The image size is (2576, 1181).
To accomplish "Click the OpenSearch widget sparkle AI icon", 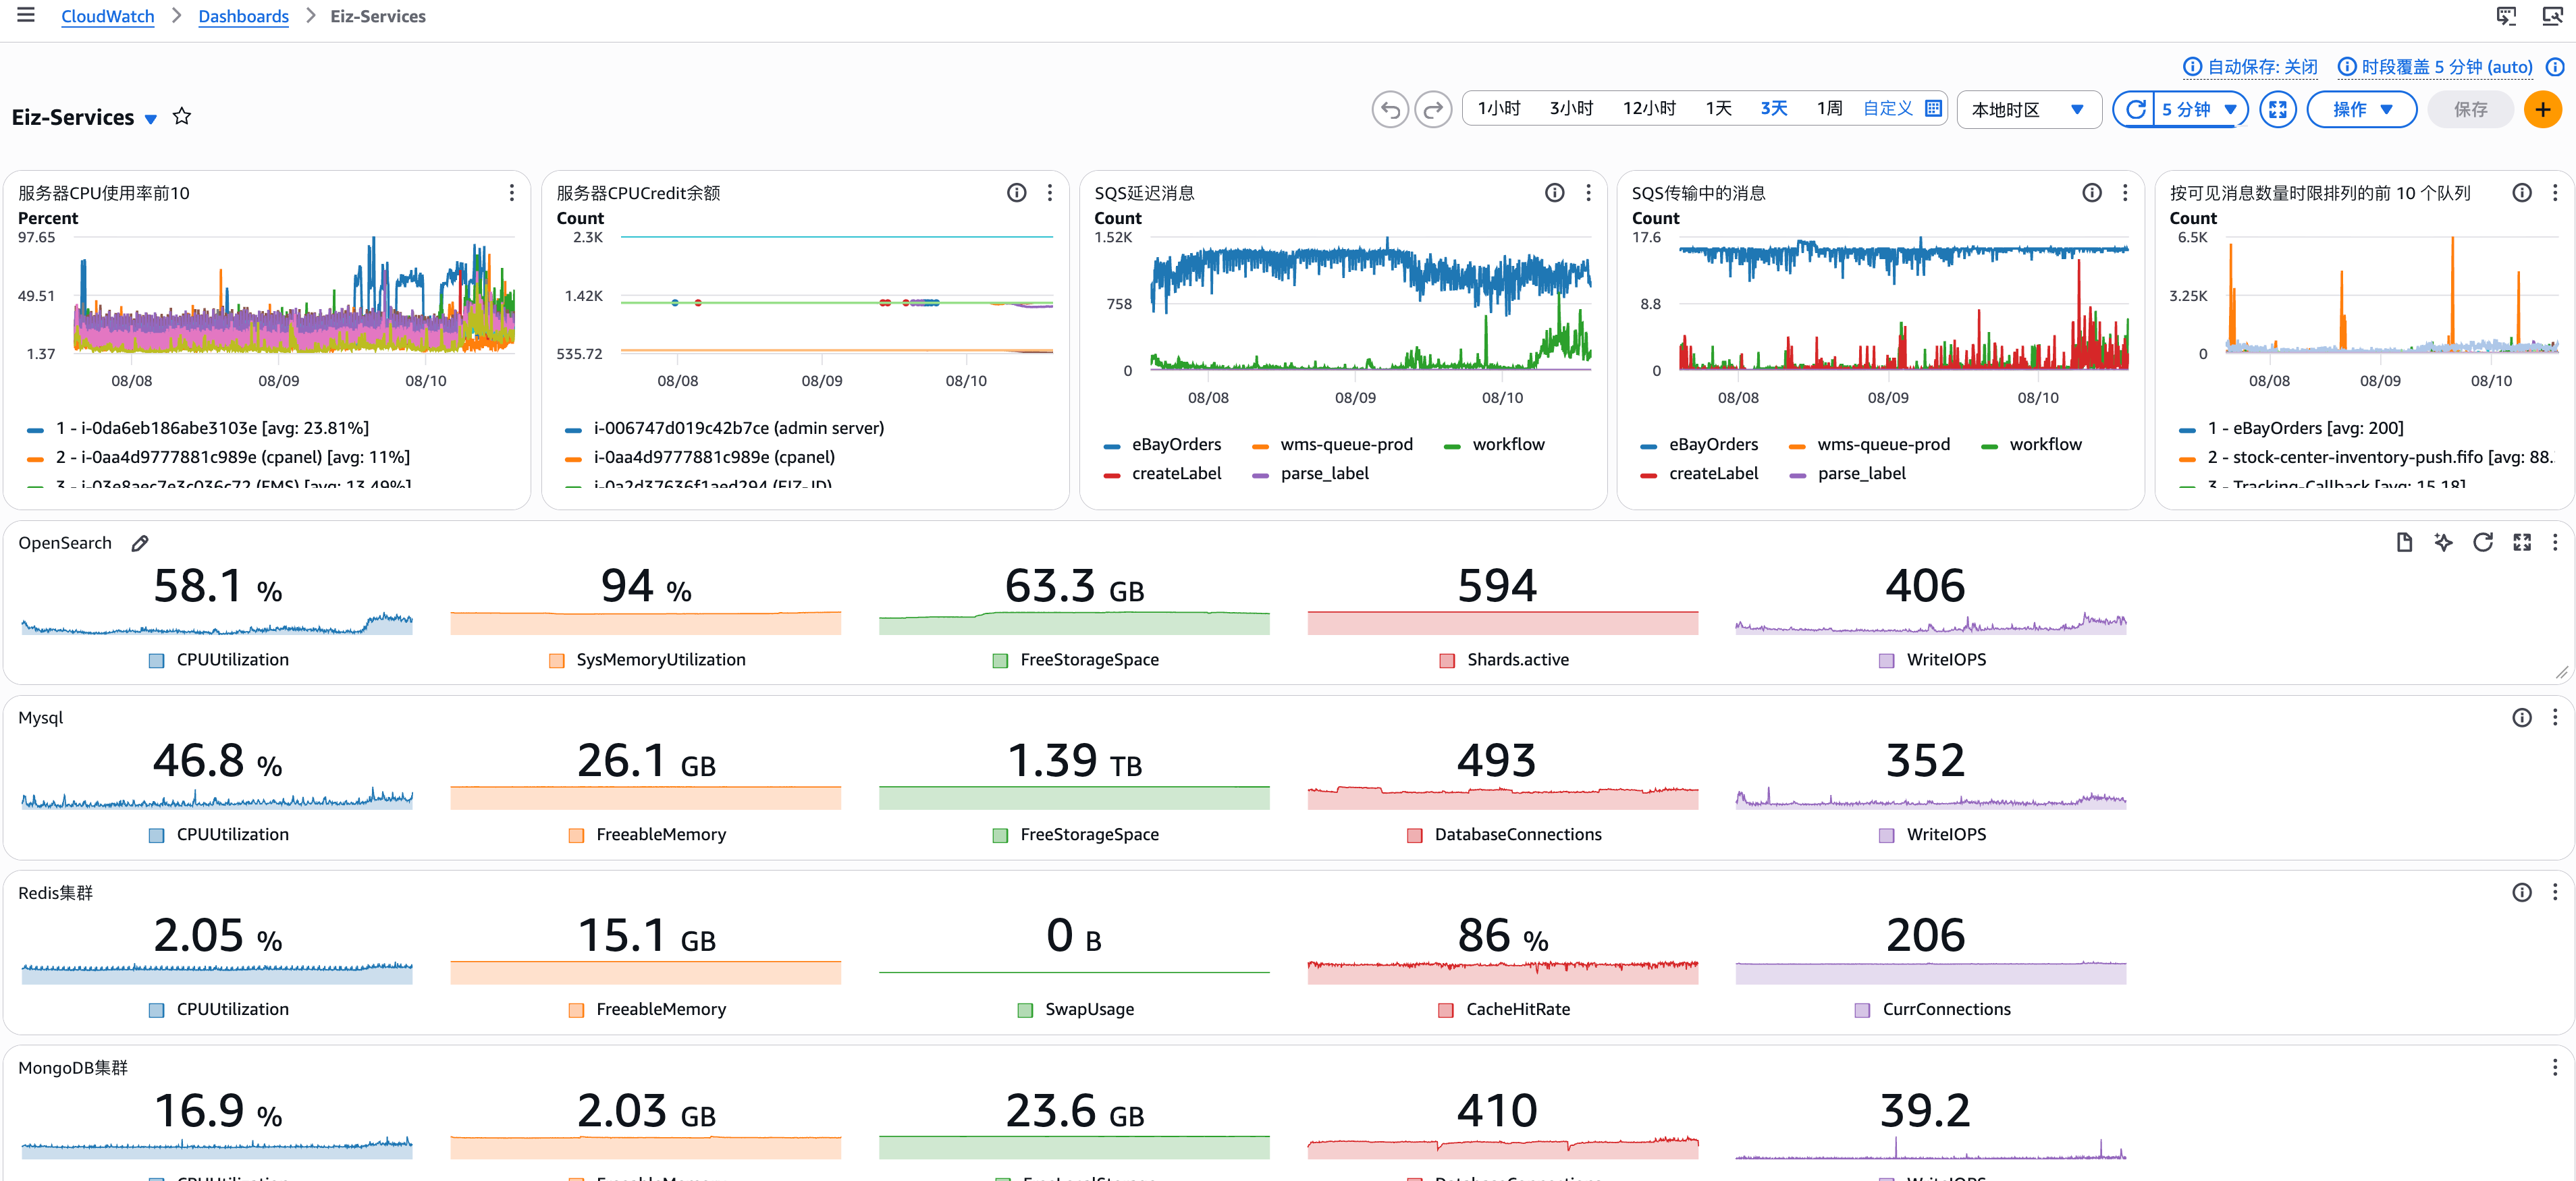I will click(2443, 542).
